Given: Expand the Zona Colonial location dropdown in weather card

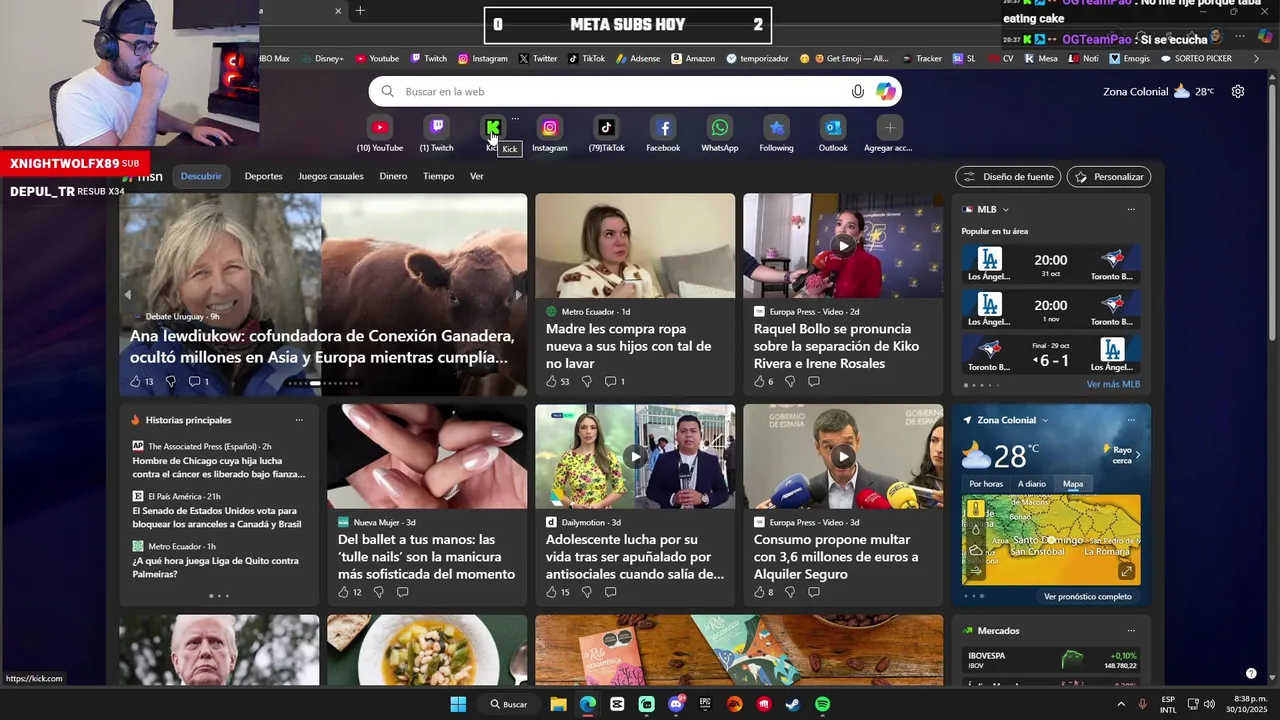Looking at the screenshot, I should (x=1045, y=420).
